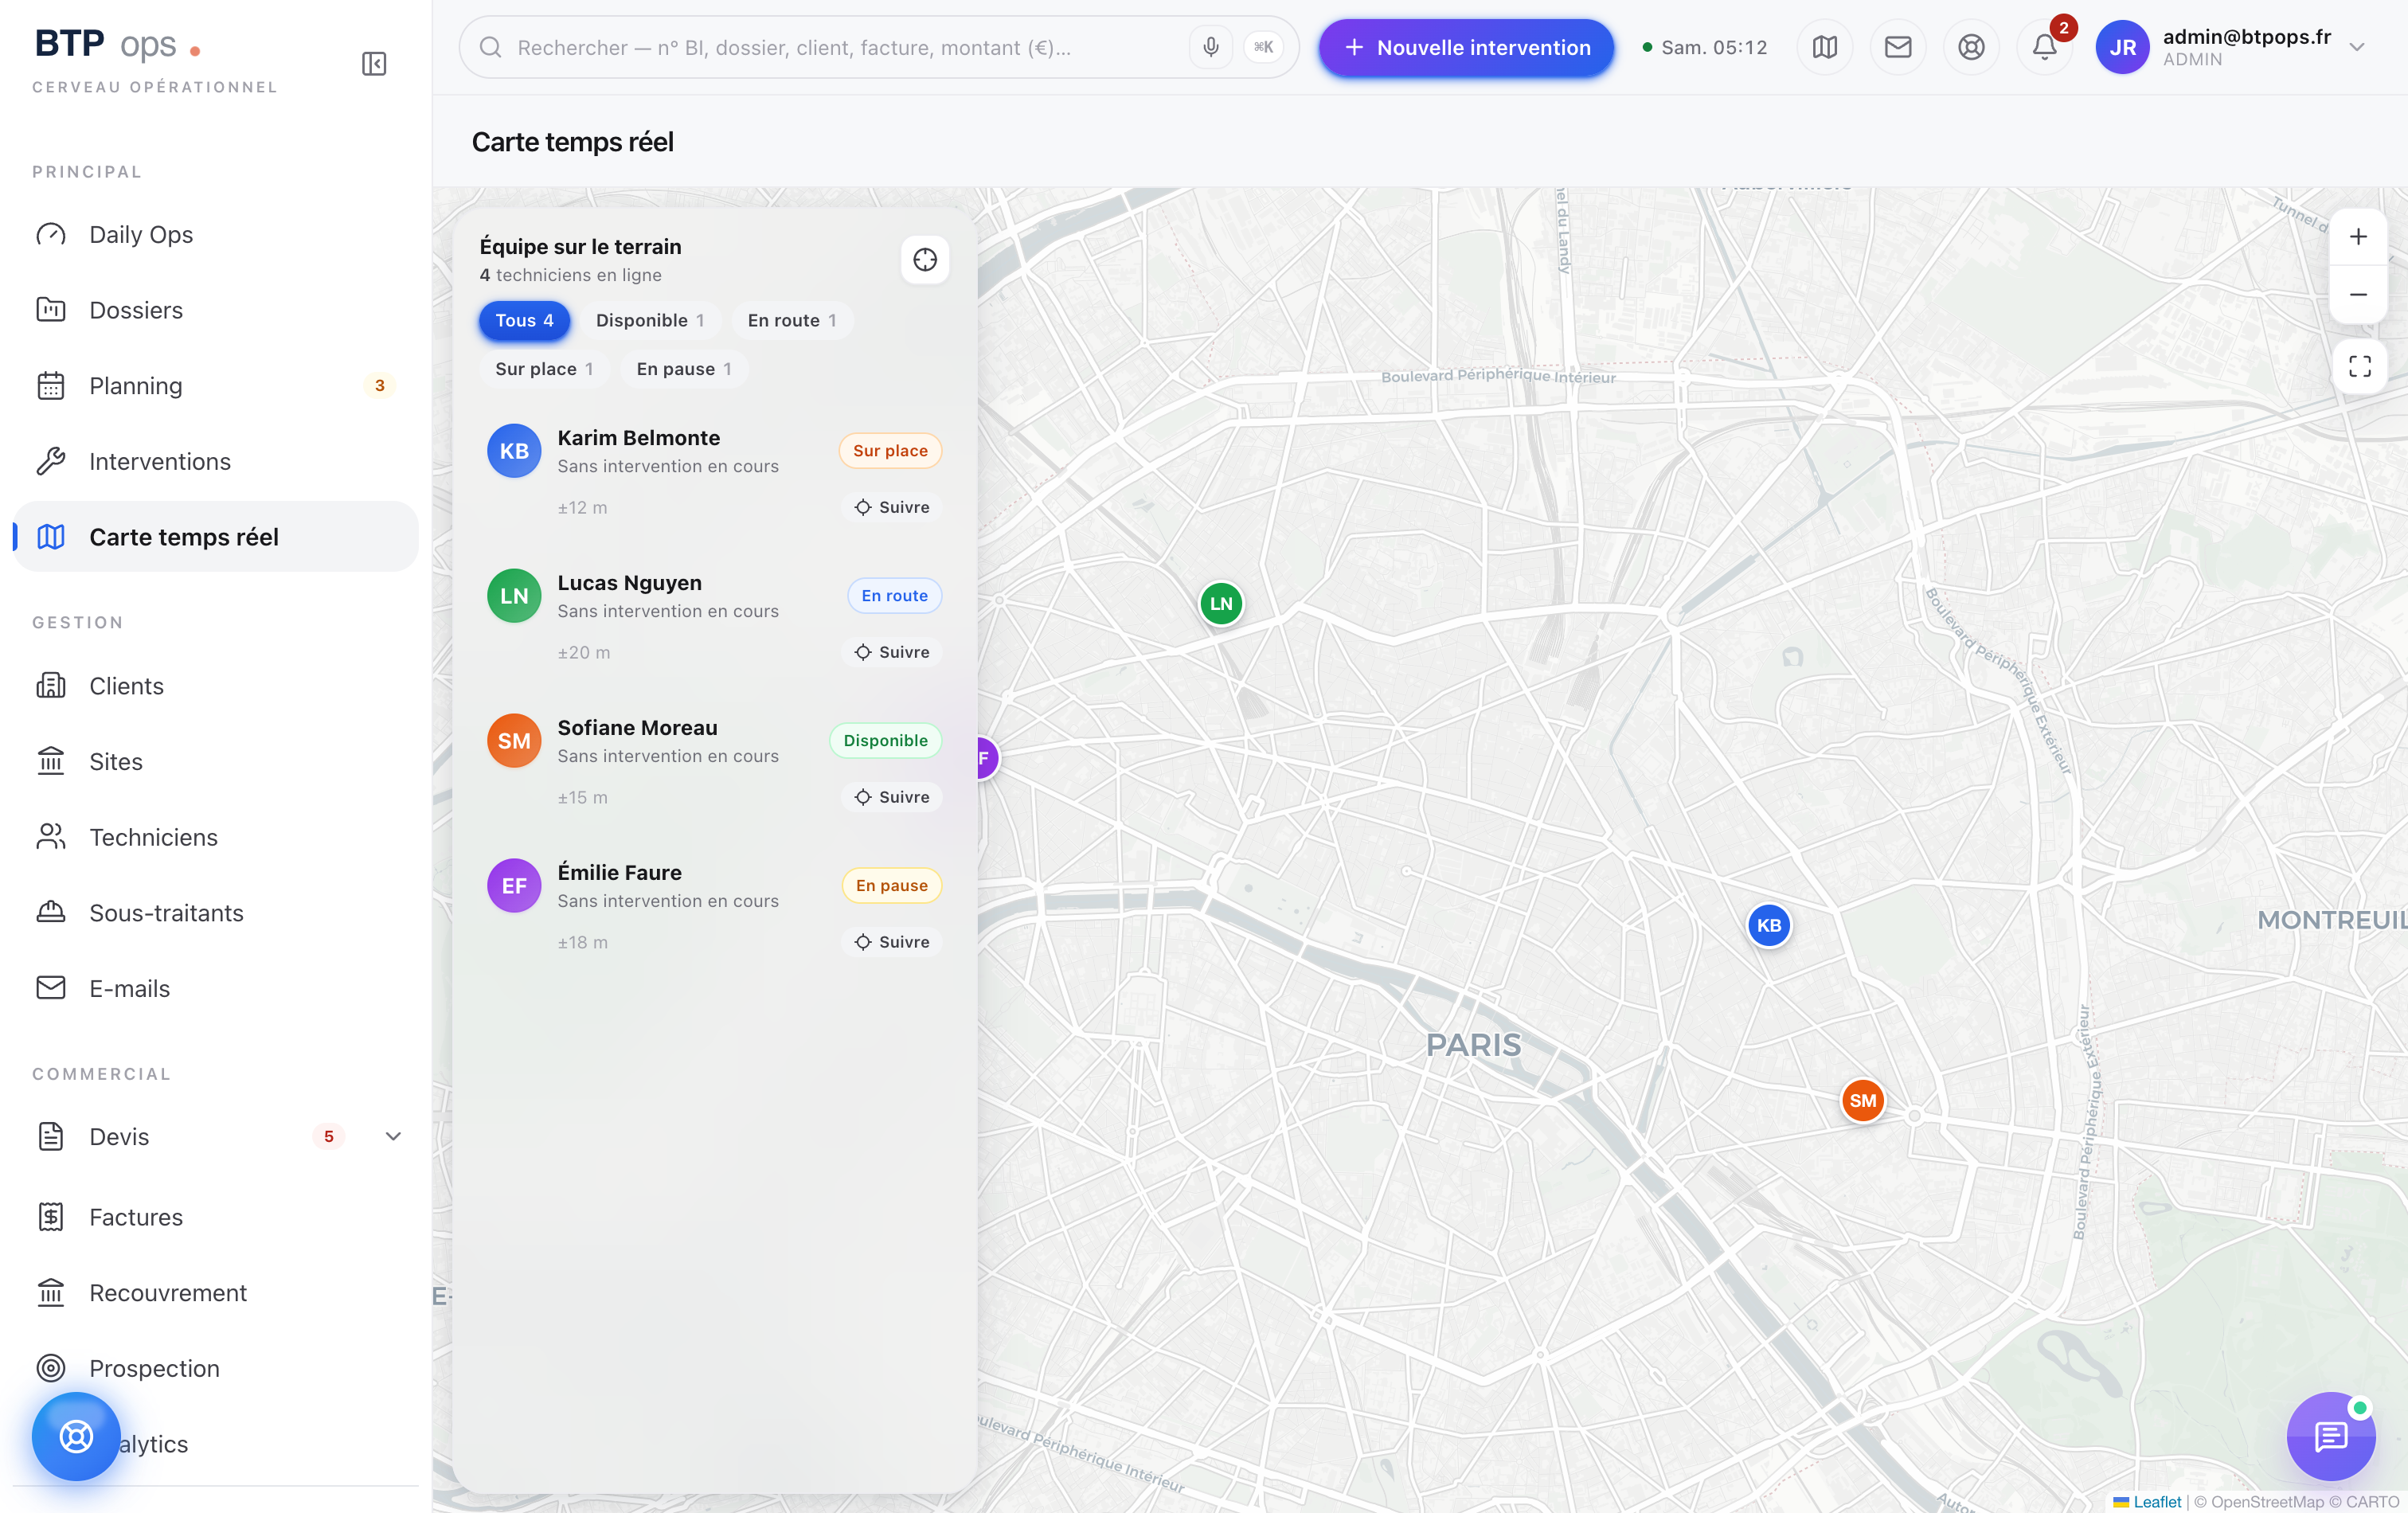Toggle fullscreen map view
This screenshot has height=1513, width=2408.
click(2359, 366)
